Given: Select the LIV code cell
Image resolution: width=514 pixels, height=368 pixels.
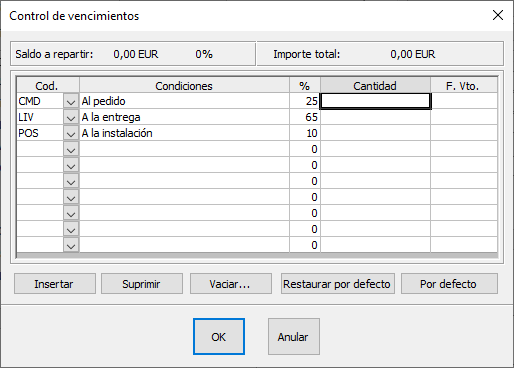Looking at the screenshot, I should (40, 117).
